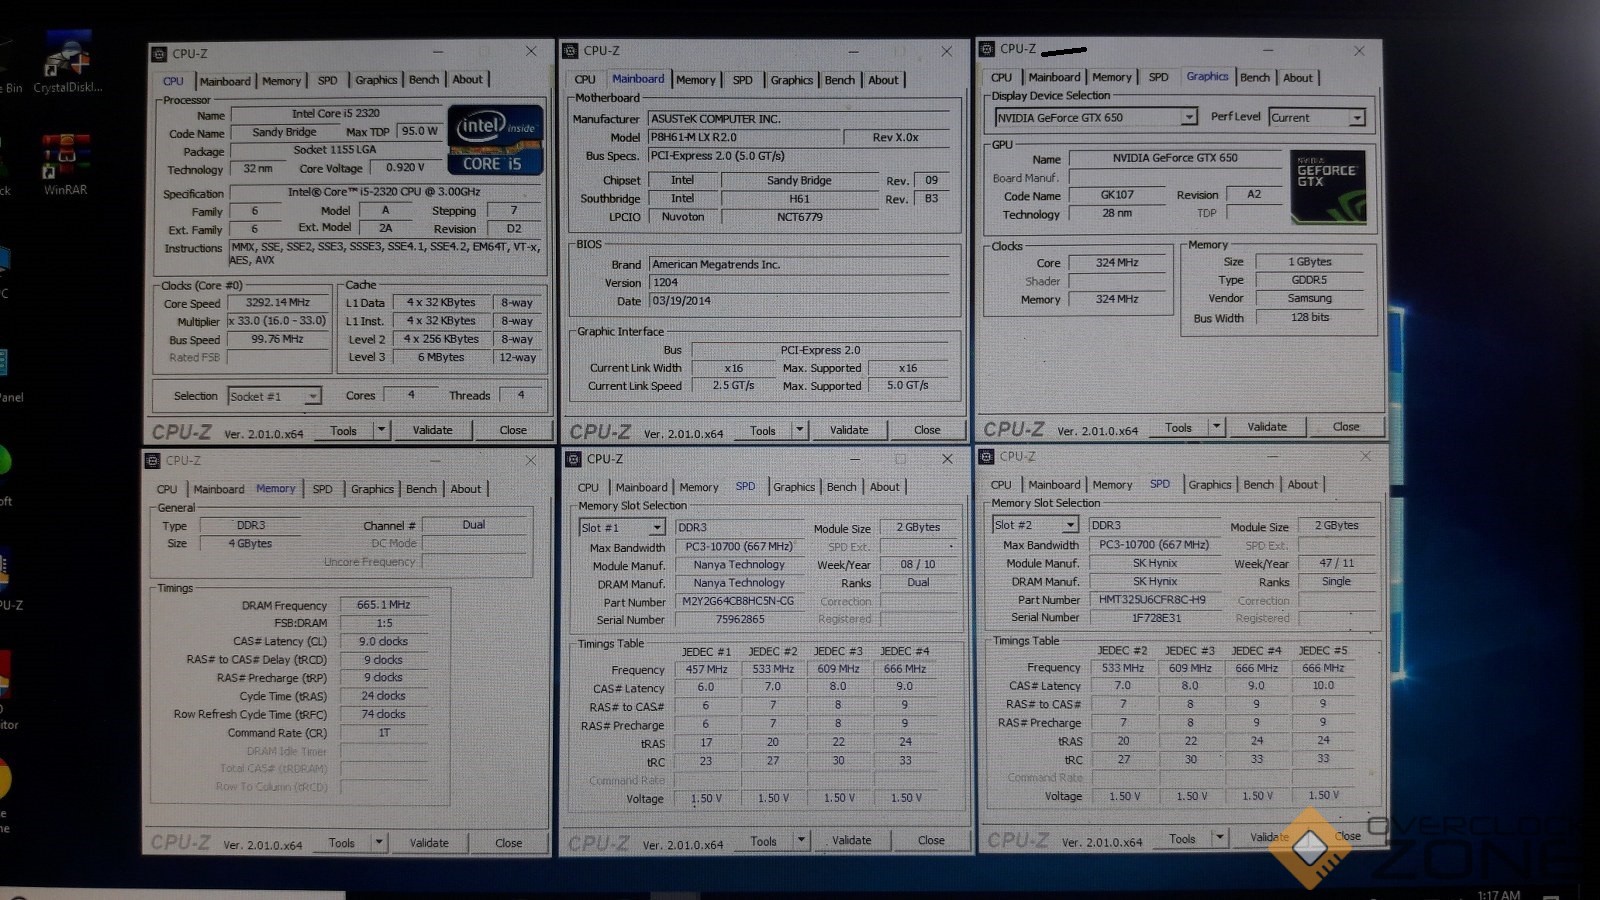The height and width of the screenshot is (900, 1600).
Task: Click Tools button in Mainboard window
Action: pos(763,431)
